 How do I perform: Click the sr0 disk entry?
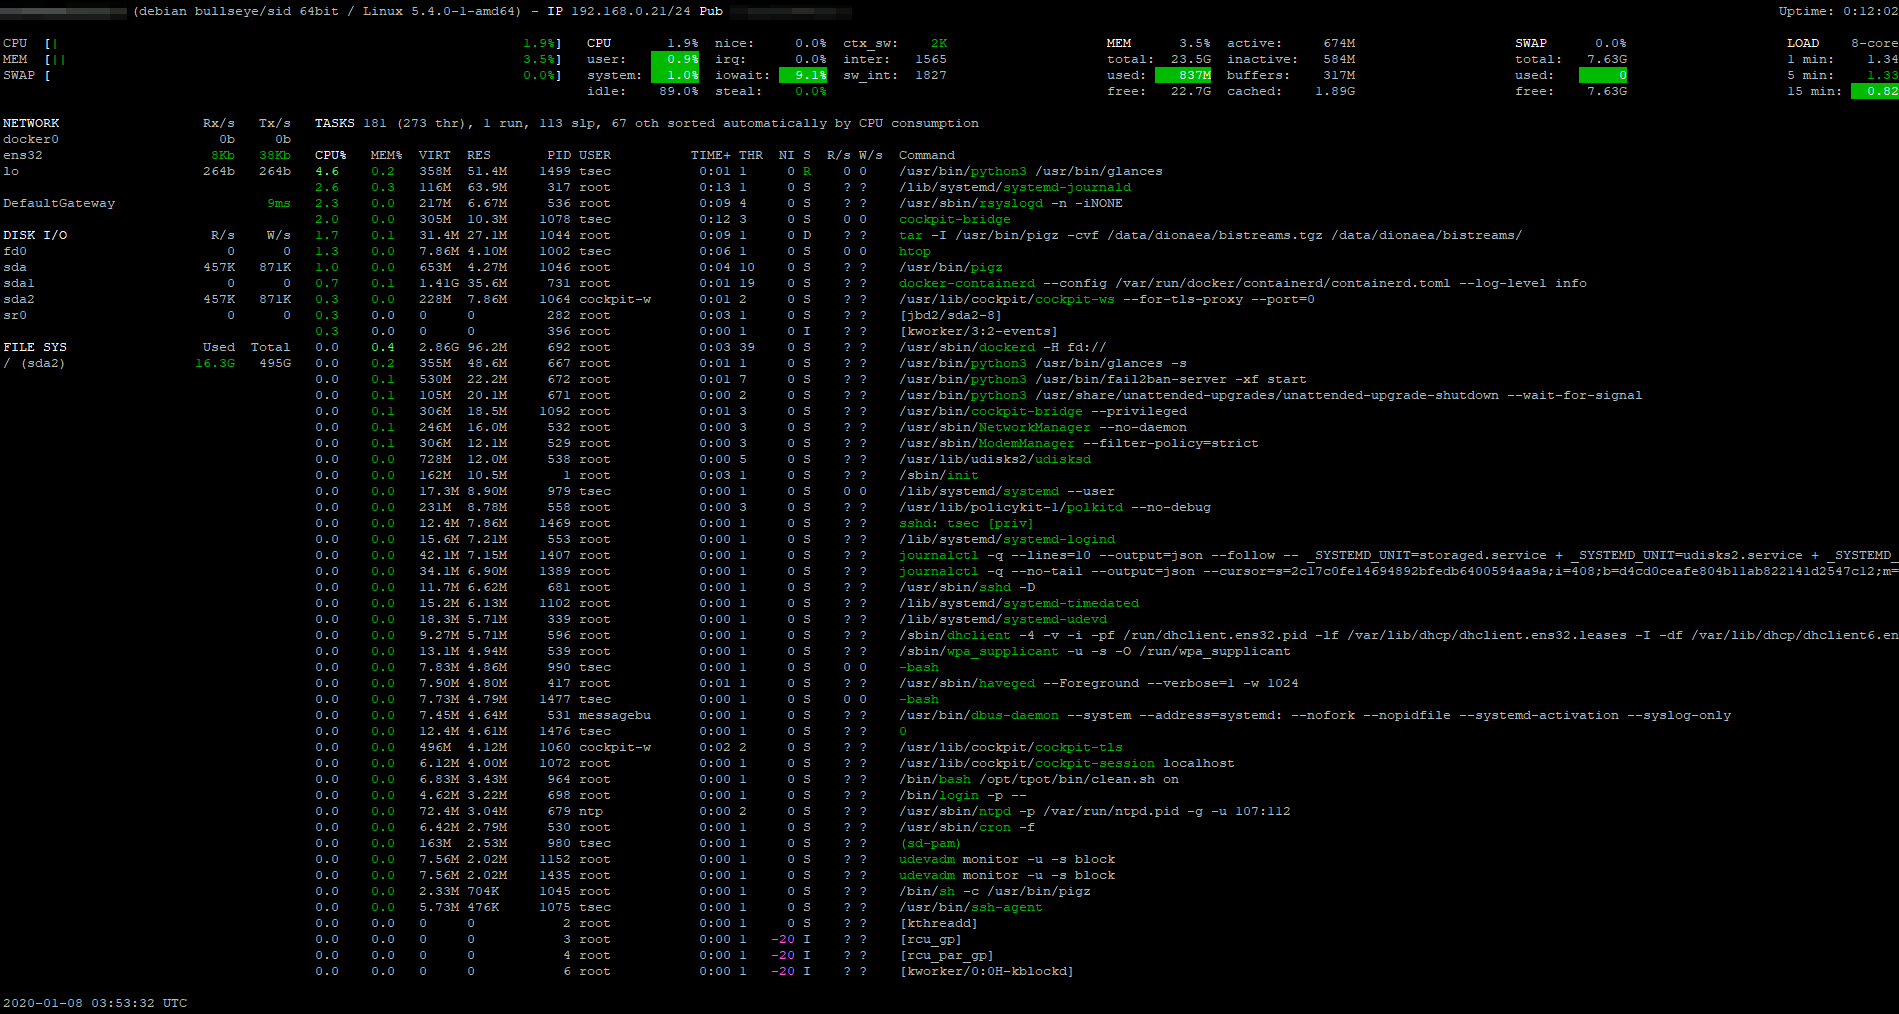(147, 315)
